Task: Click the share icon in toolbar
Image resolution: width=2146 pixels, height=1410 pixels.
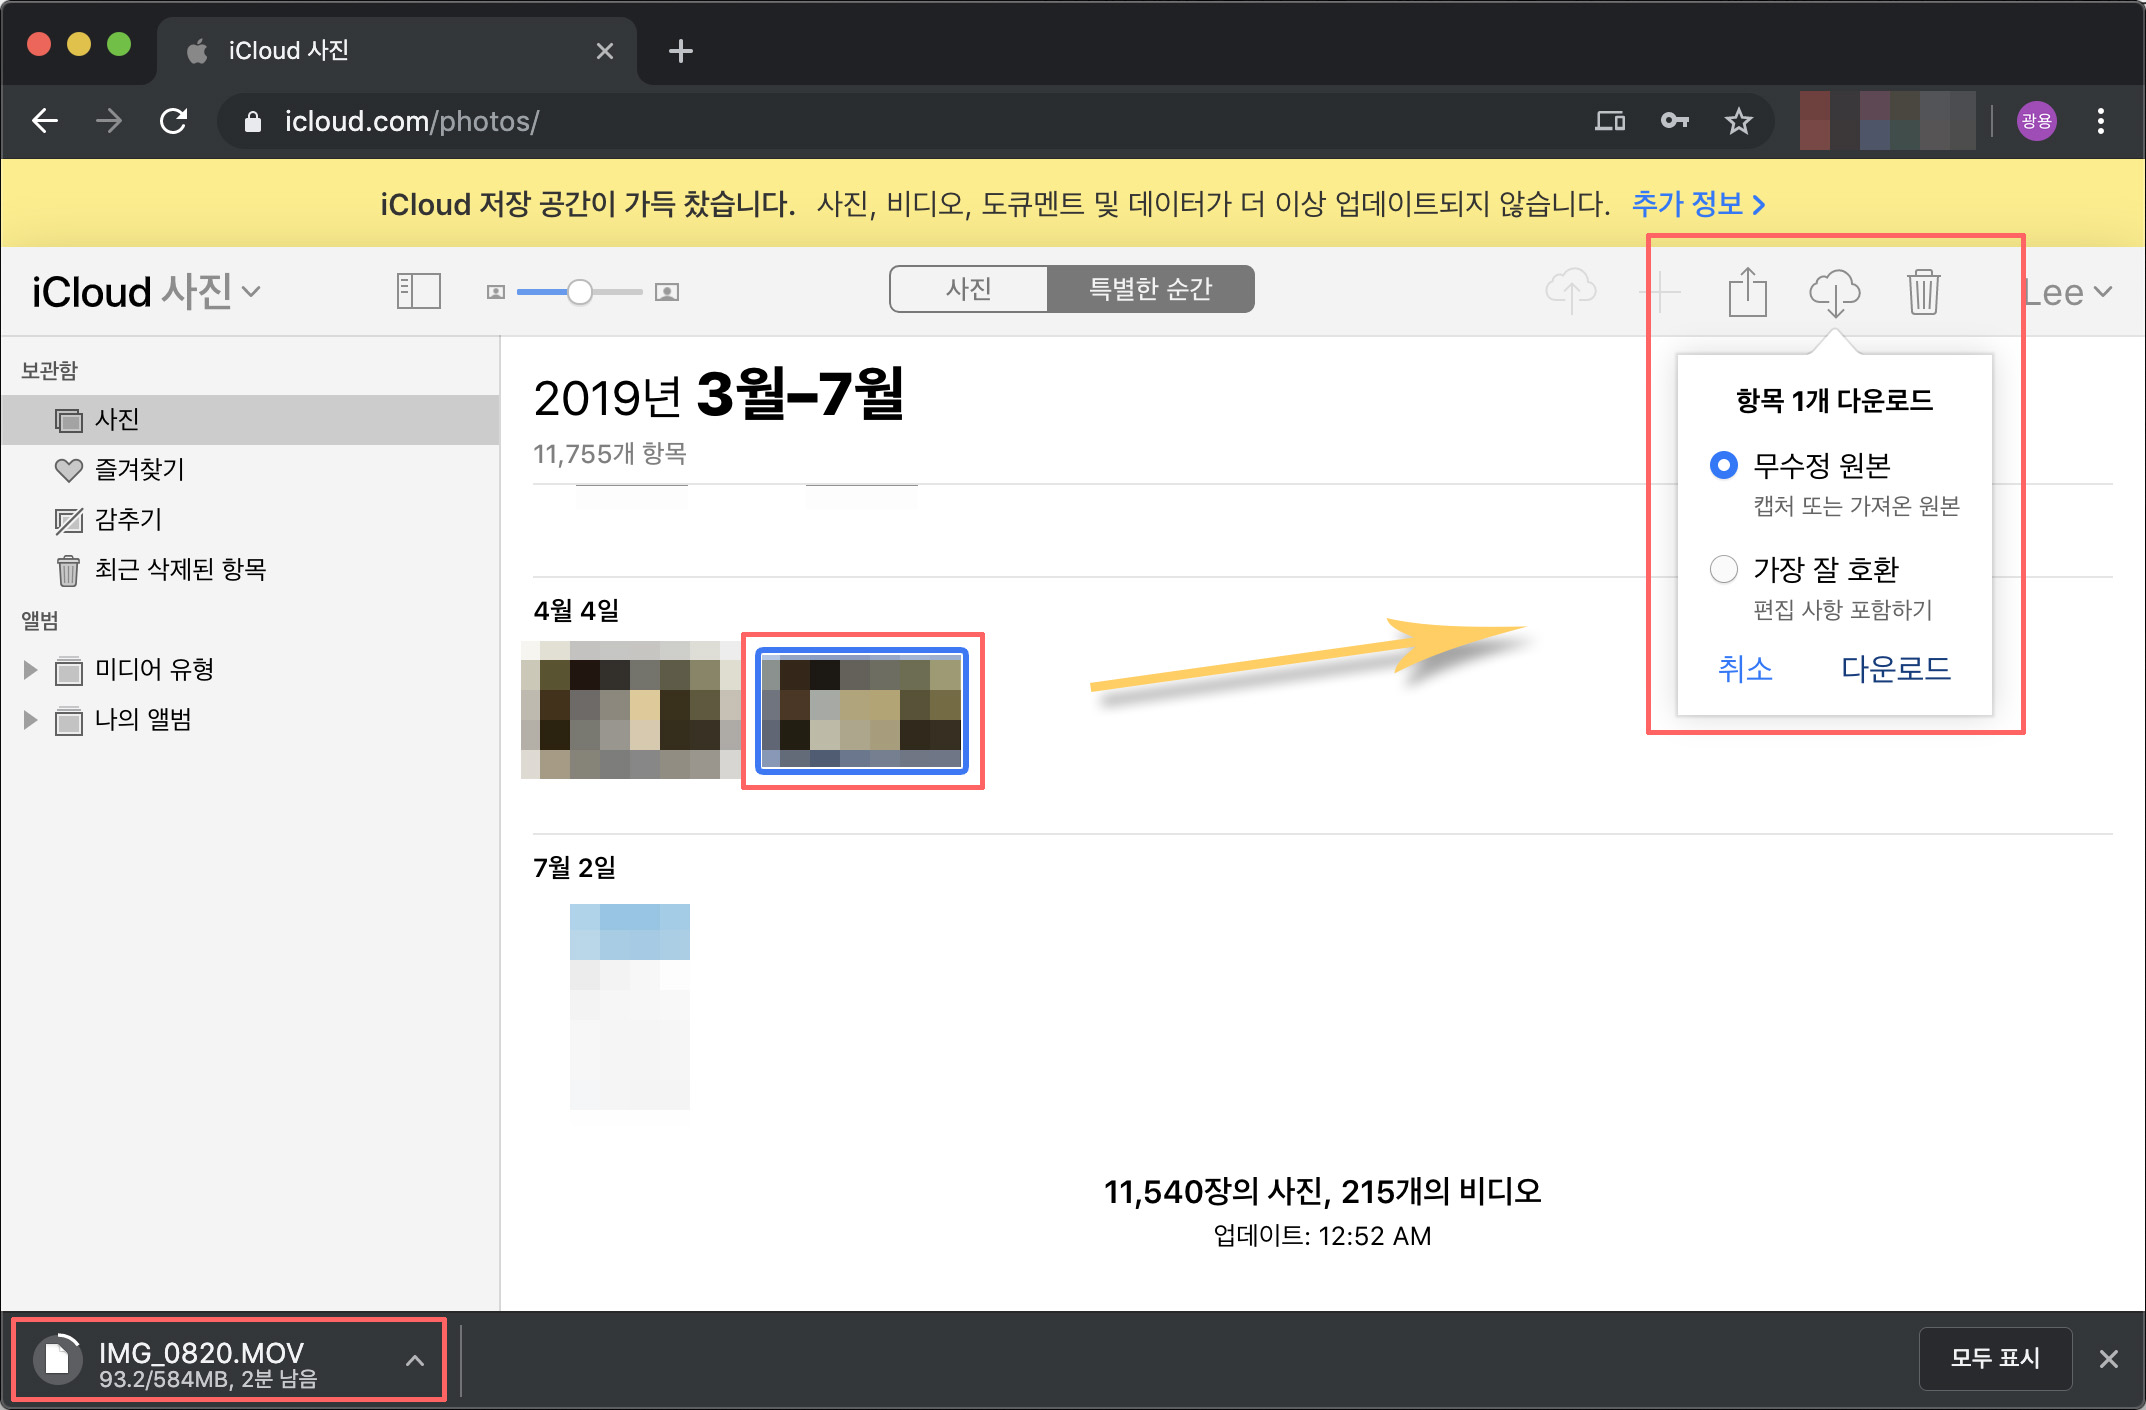Action: coord(1747,292)
